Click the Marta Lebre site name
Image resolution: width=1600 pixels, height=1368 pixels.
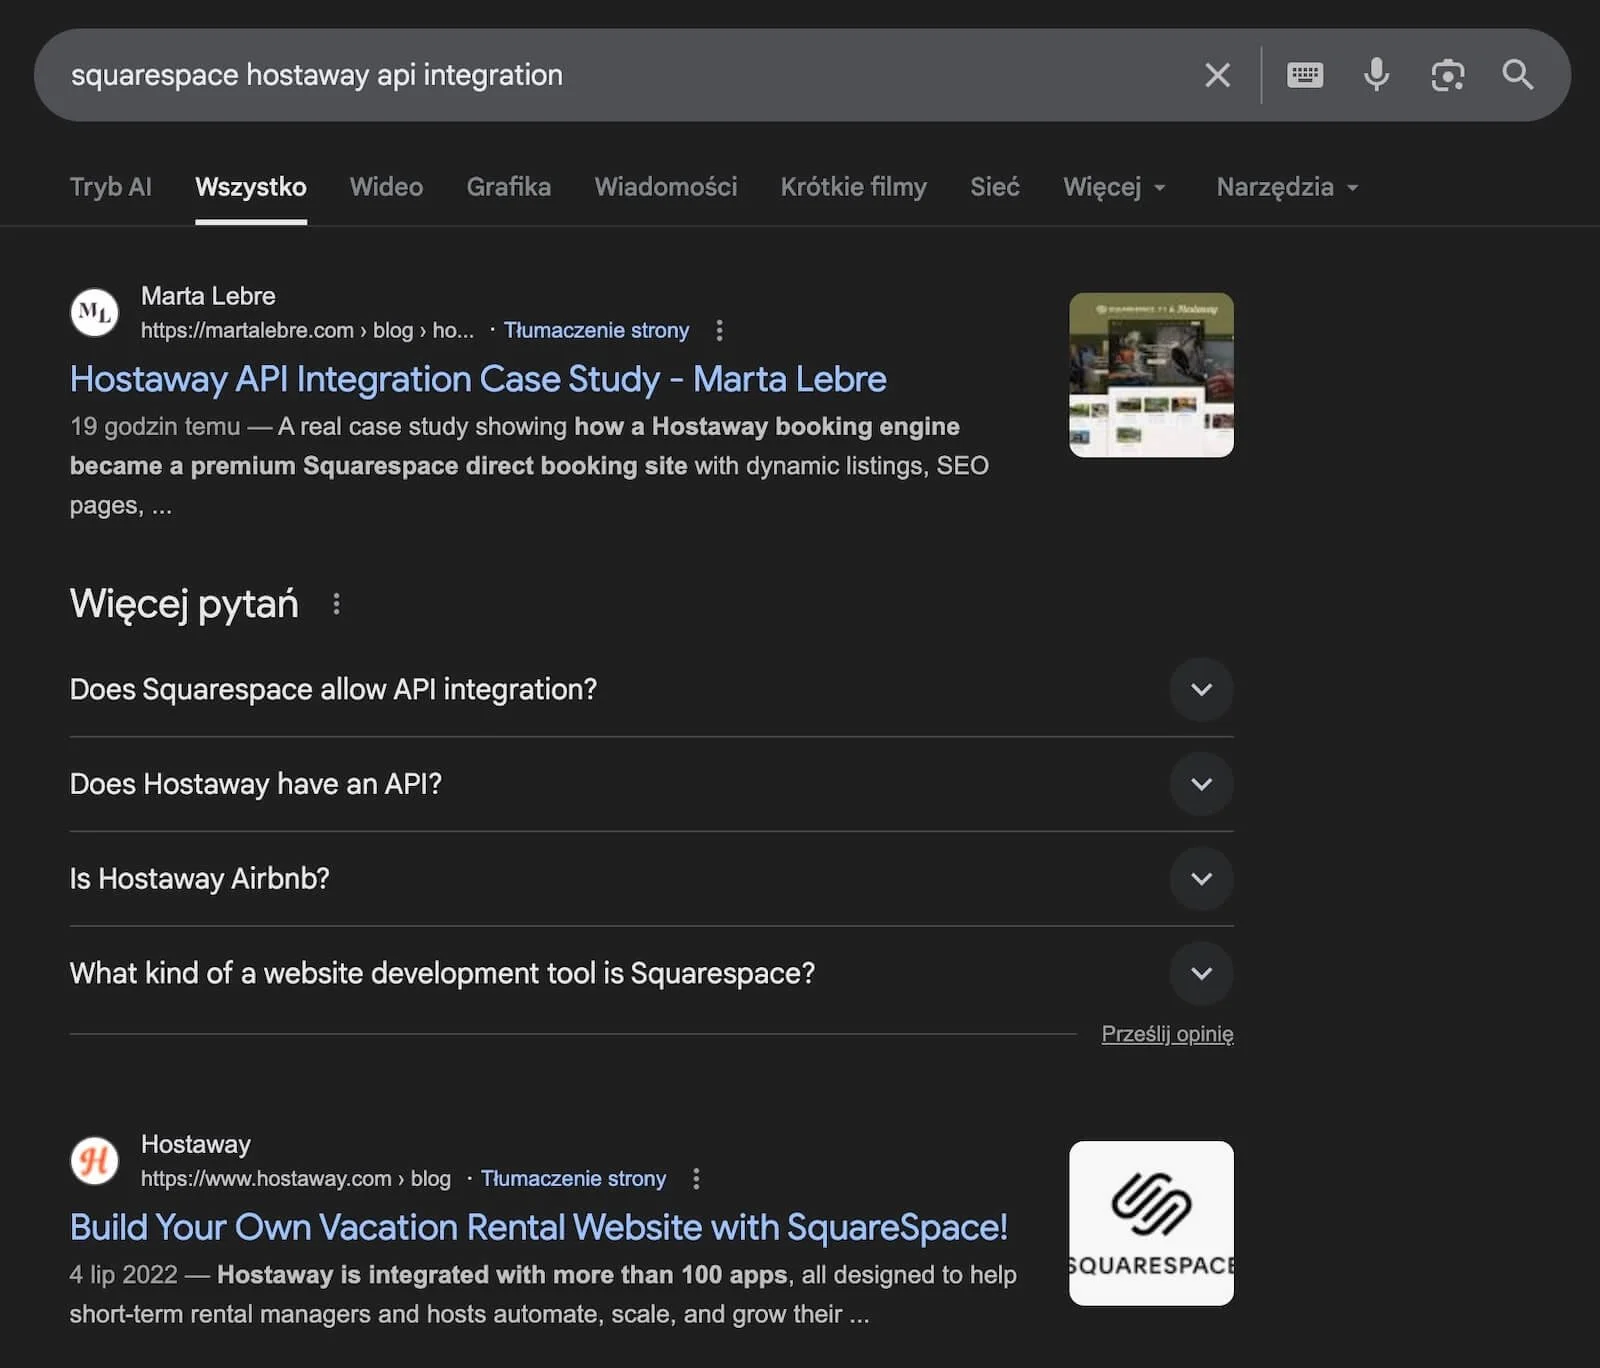pos(208,296)
